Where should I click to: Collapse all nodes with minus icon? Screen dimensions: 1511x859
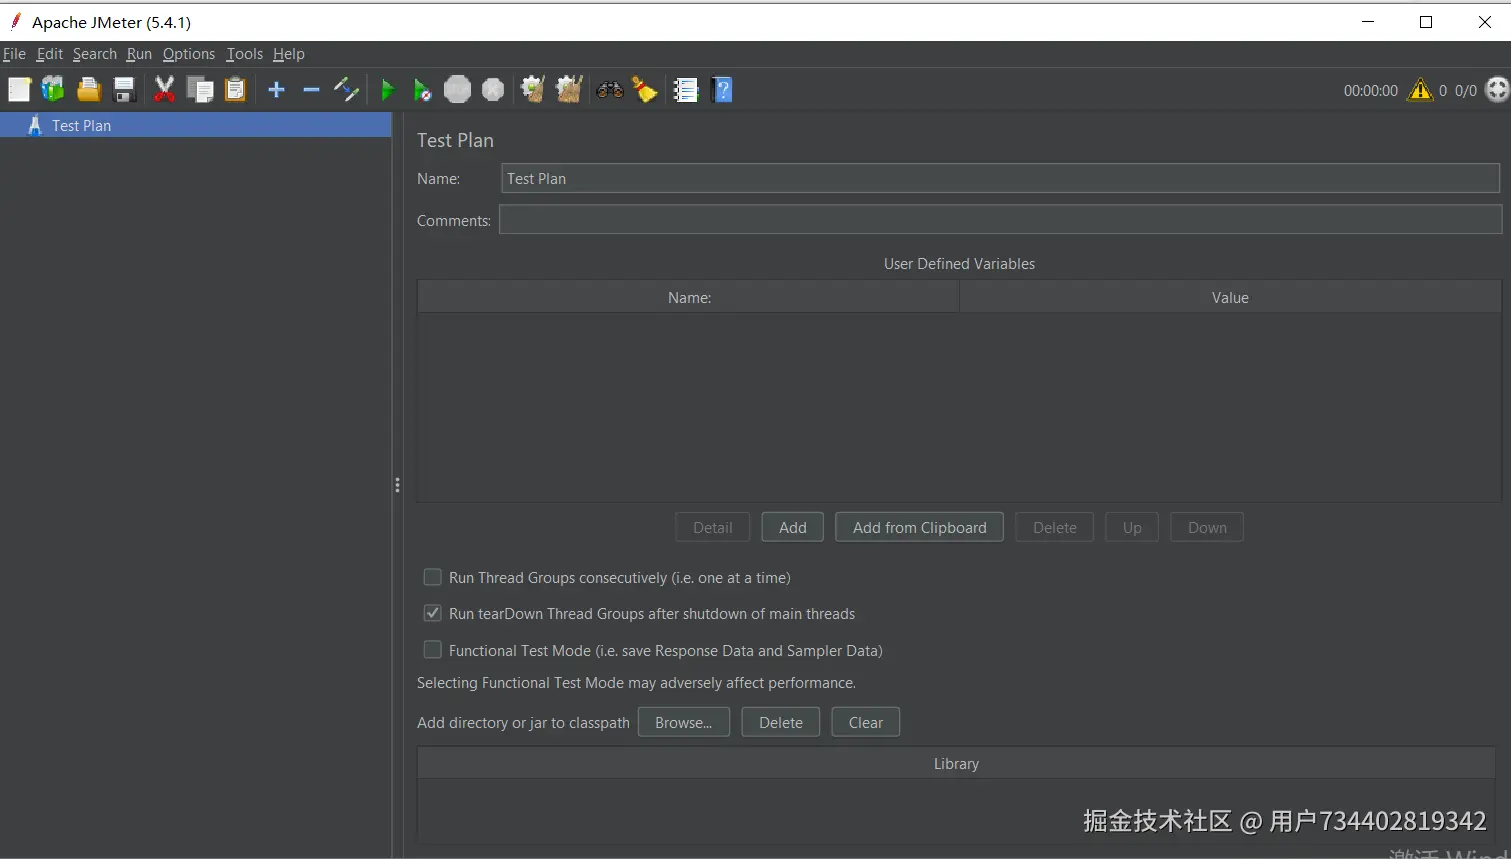311,90
